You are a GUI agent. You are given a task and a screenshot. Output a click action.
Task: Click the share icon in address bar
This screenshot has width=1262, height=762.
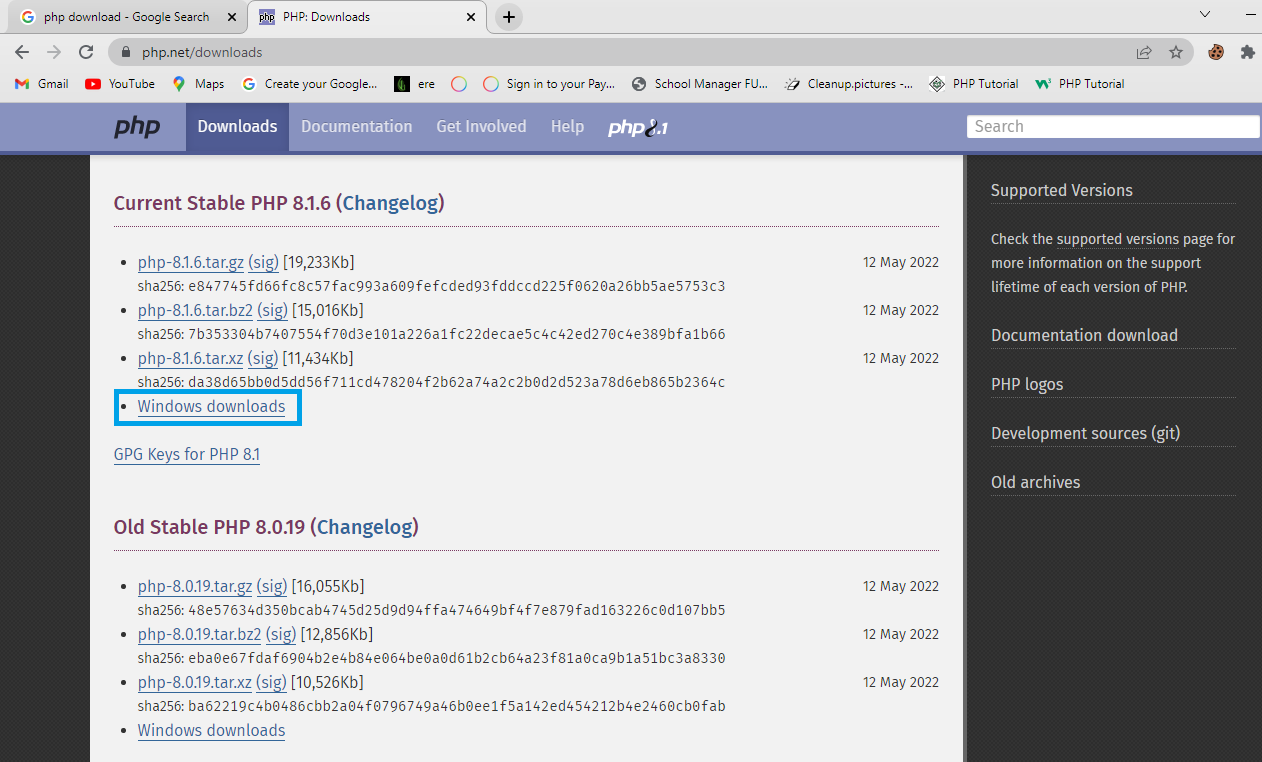pos(1144,52)
